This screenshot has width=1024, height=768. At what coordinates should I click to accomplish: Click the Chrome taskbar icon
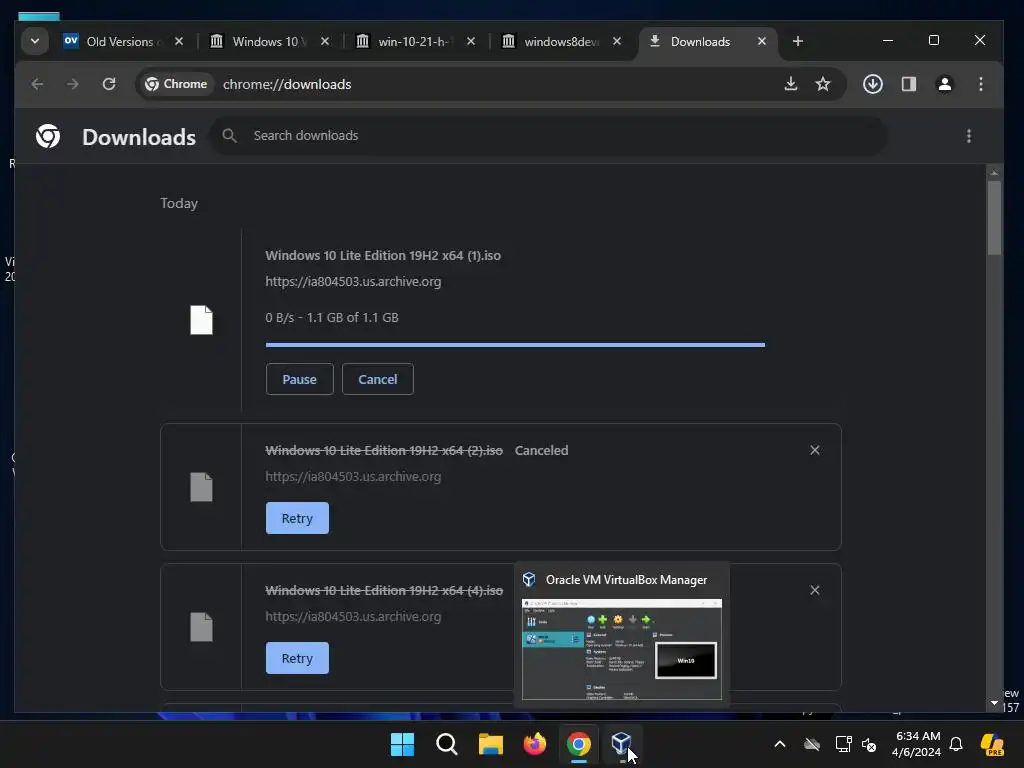pos(579,744)
